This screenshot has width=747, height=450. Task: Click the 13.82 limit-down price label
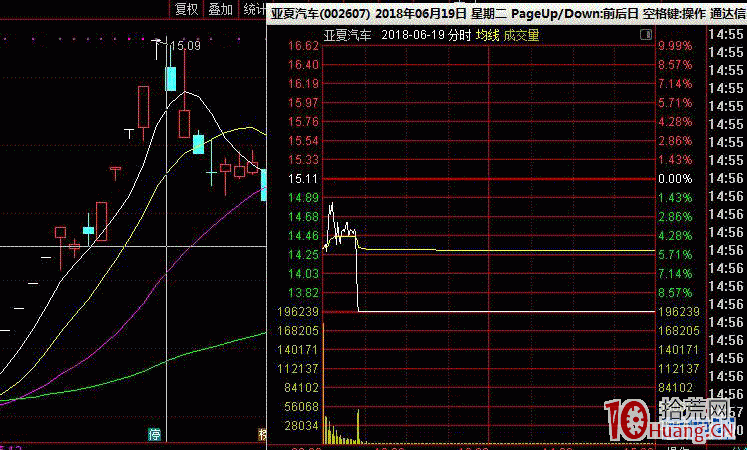[303, 293]
